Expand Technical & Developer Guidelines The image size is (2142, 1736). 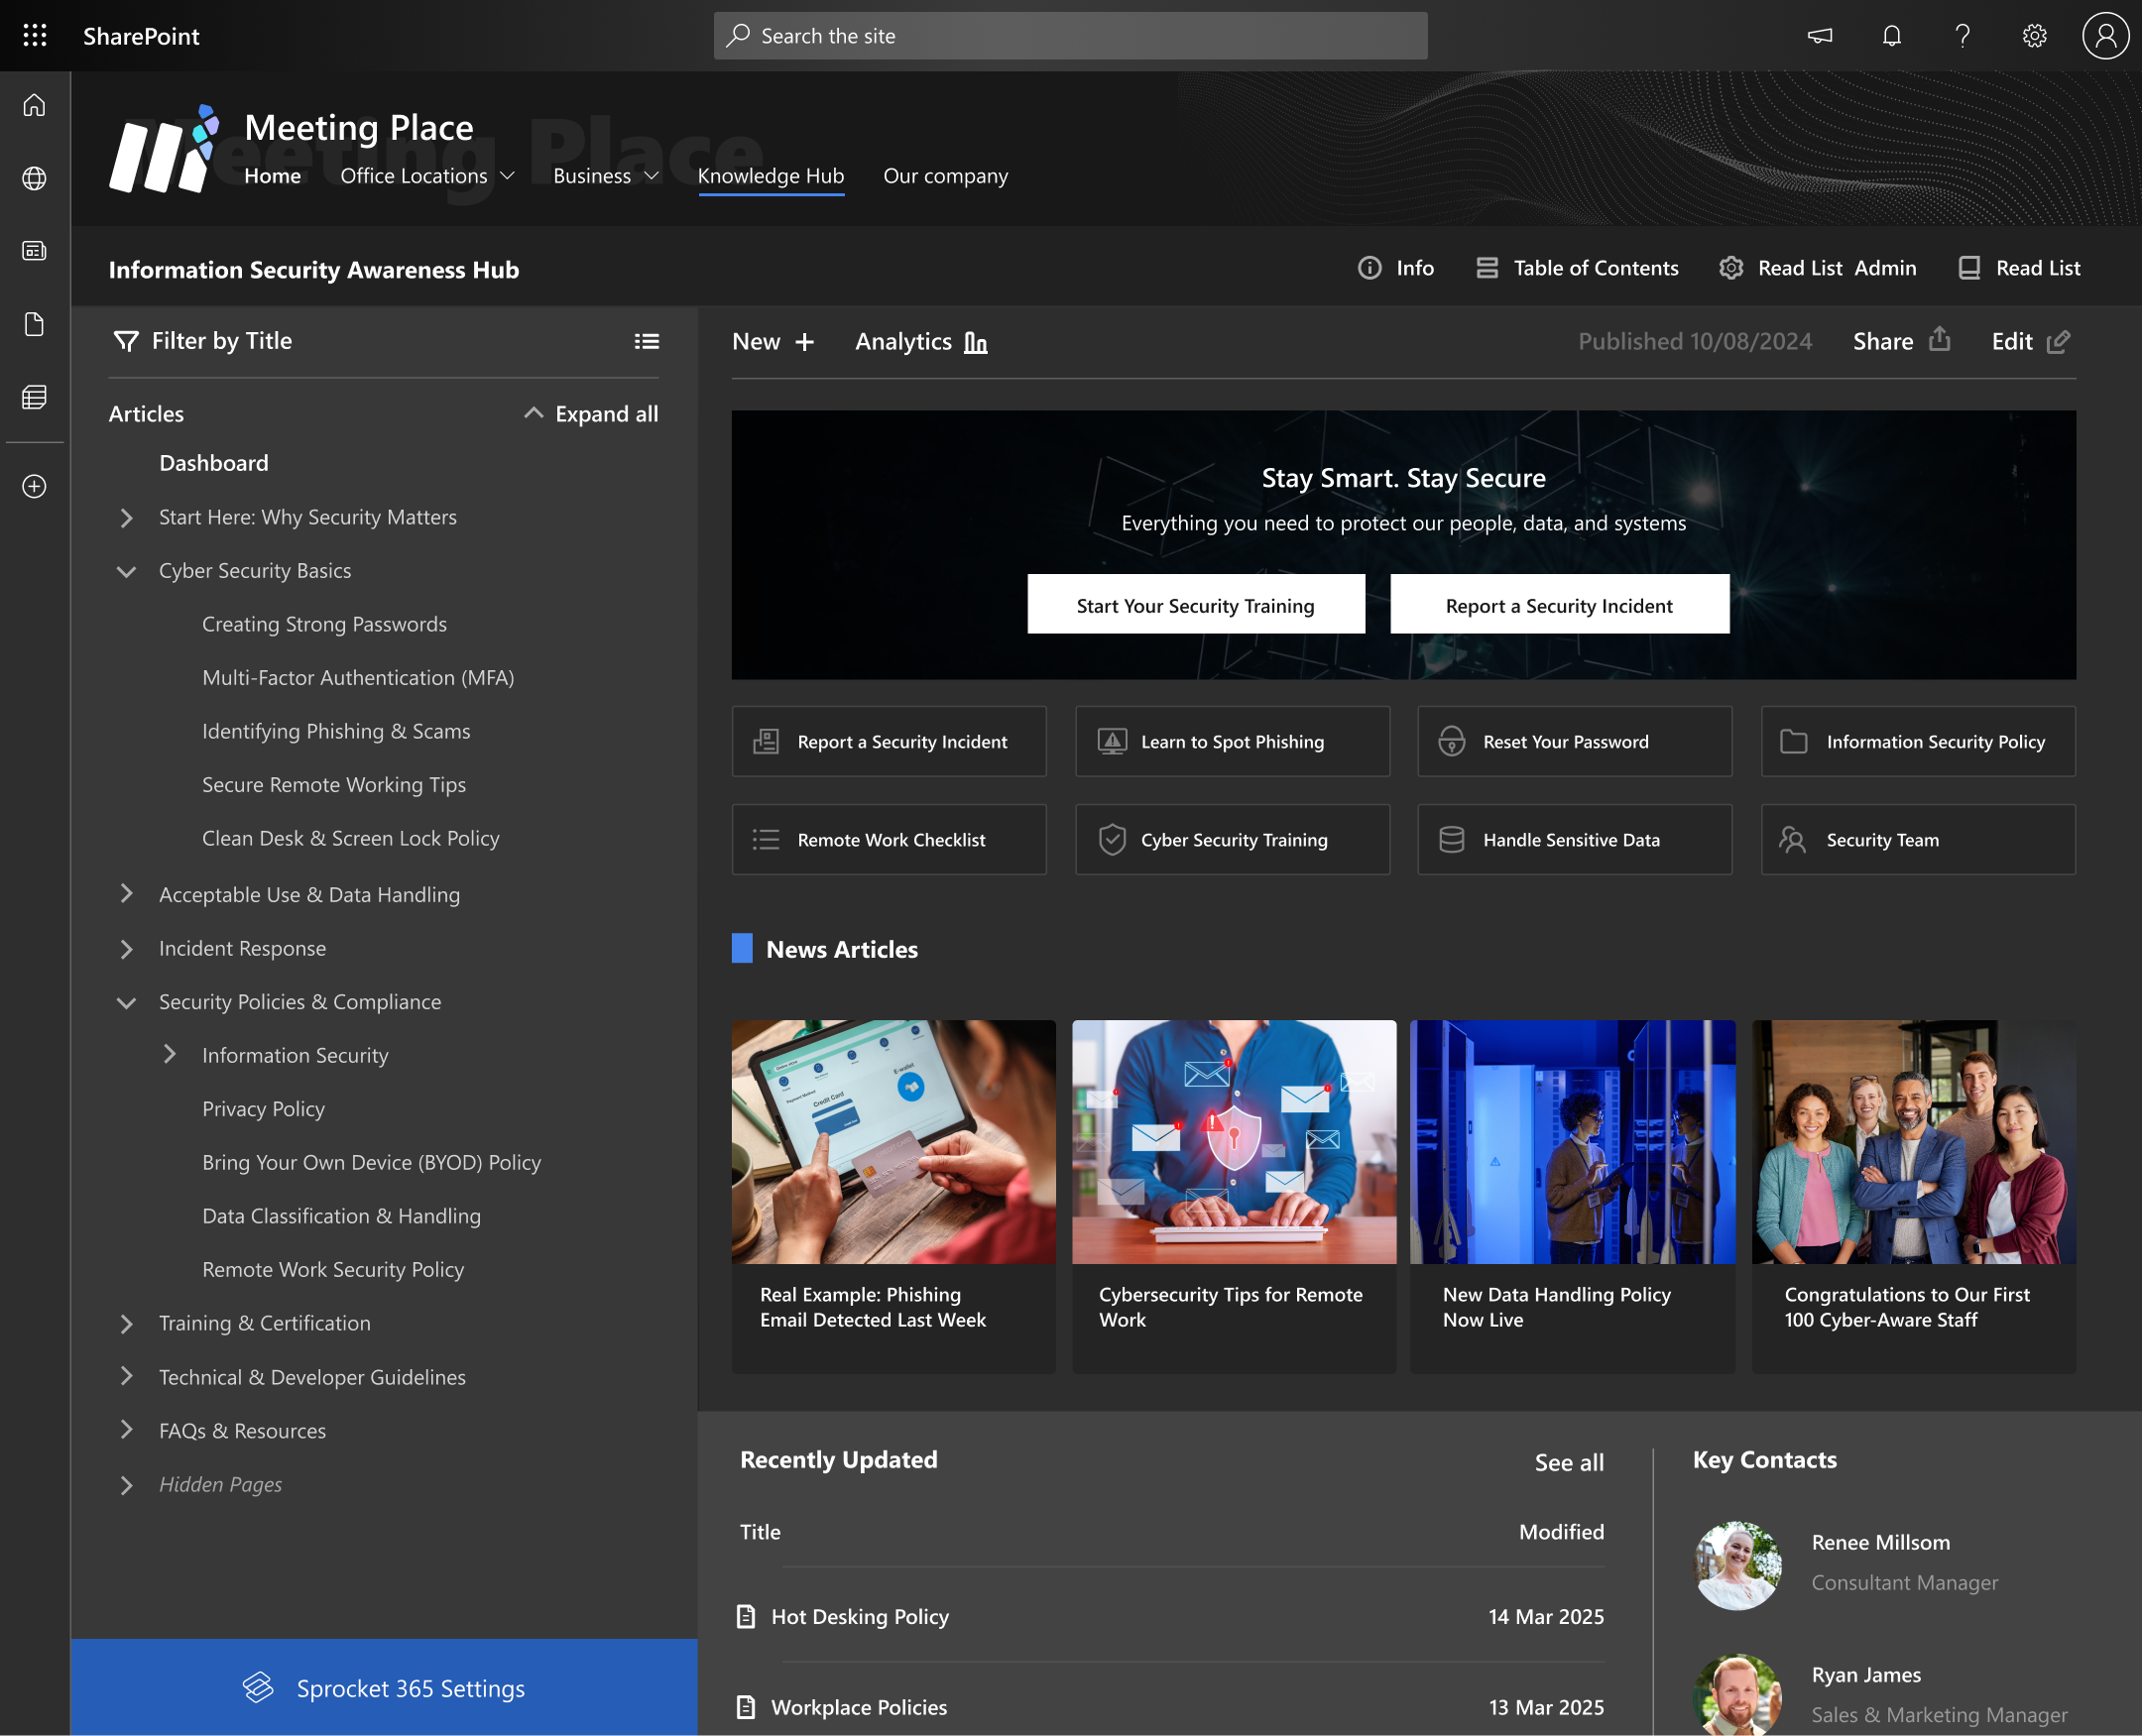coord(126,1376)
